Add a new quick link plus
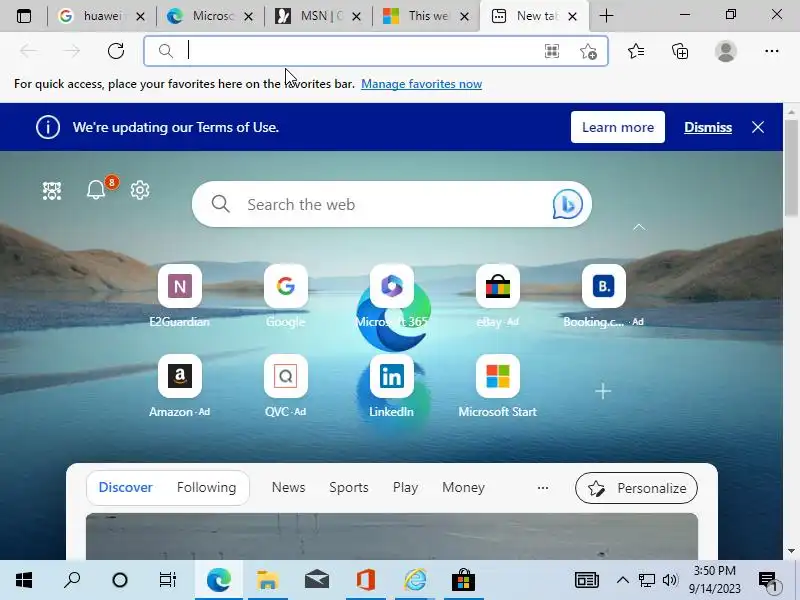Screen dimensions: 800x600 tap(603, 391)
